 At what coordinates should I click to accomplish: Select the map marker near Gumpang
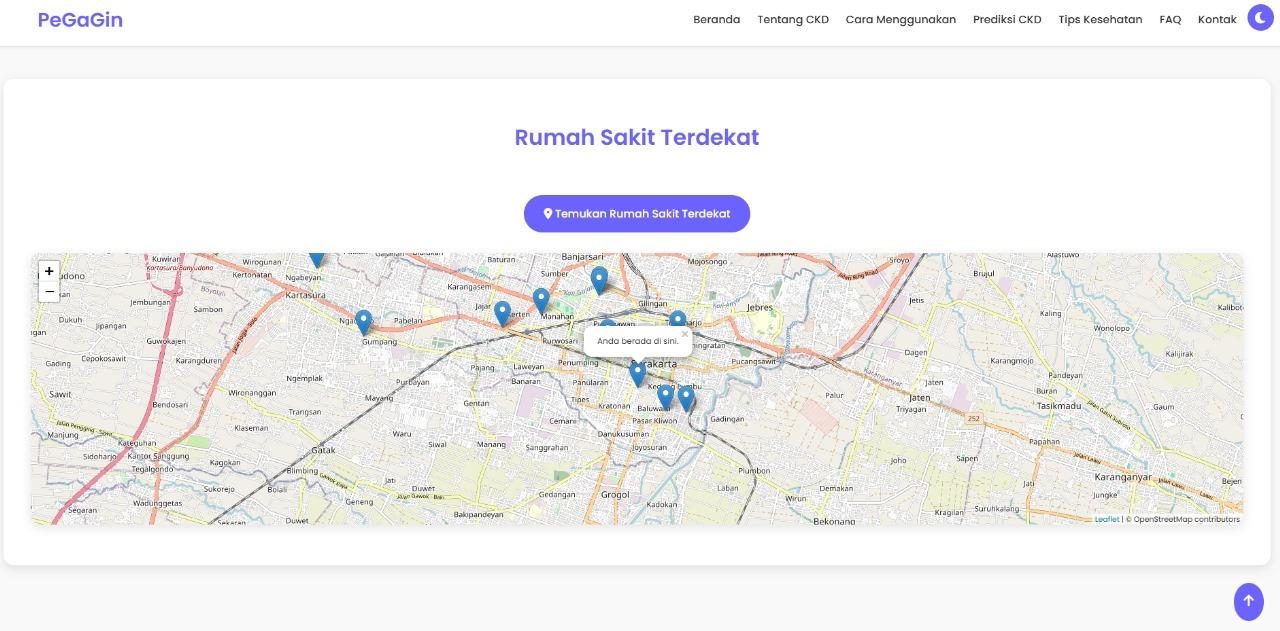coord(364,322)
